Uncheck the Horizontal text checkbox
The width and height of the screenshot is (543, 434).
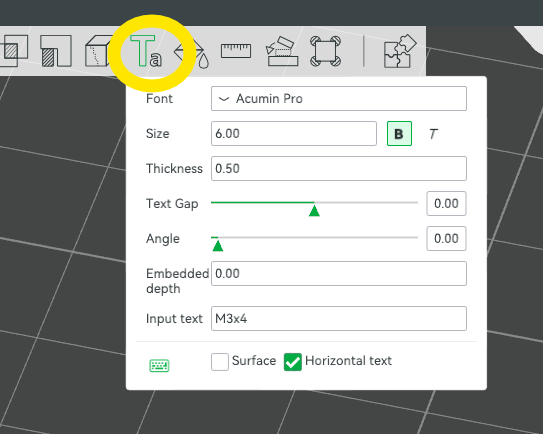point(293,362)
